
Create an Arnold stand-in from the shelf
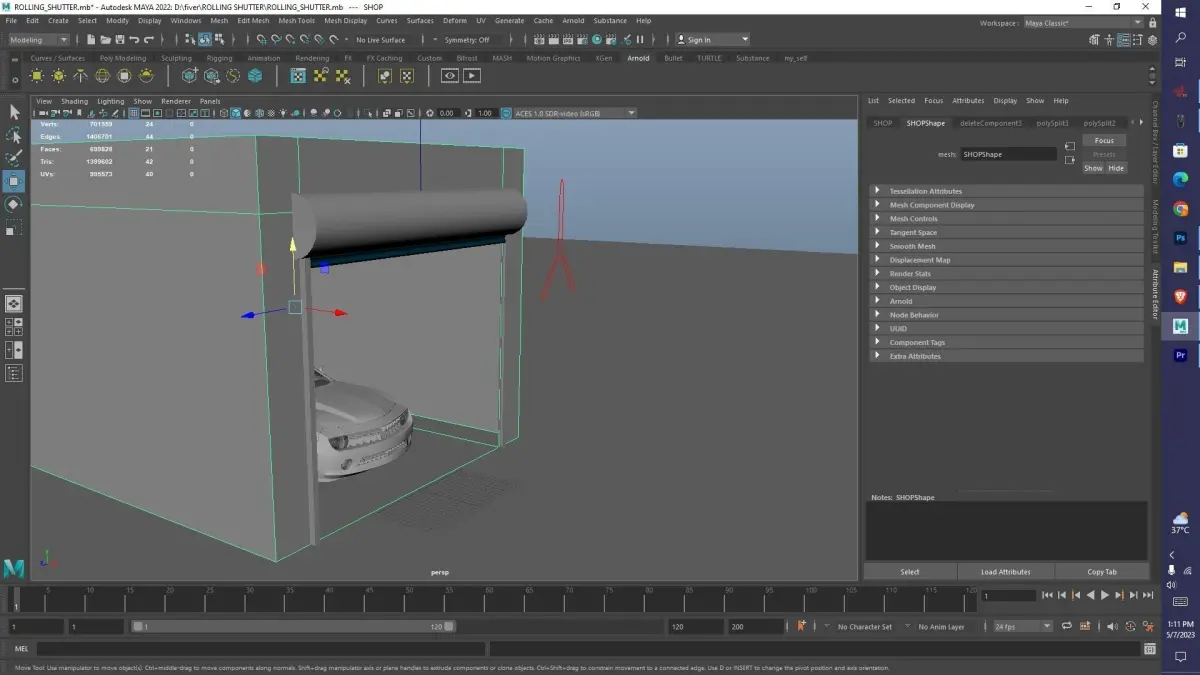tap(189, 76)
